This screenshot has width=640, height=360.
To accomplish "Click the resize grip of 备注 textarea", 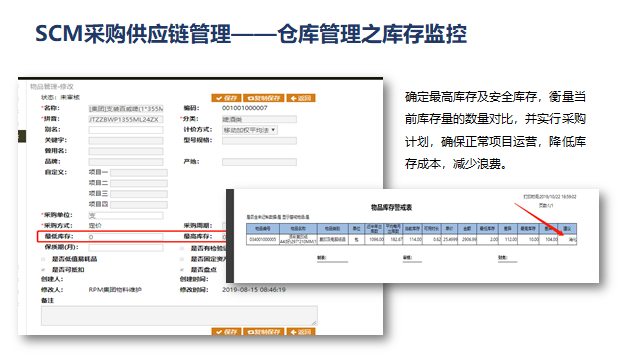I will click(x=314, y=322).
